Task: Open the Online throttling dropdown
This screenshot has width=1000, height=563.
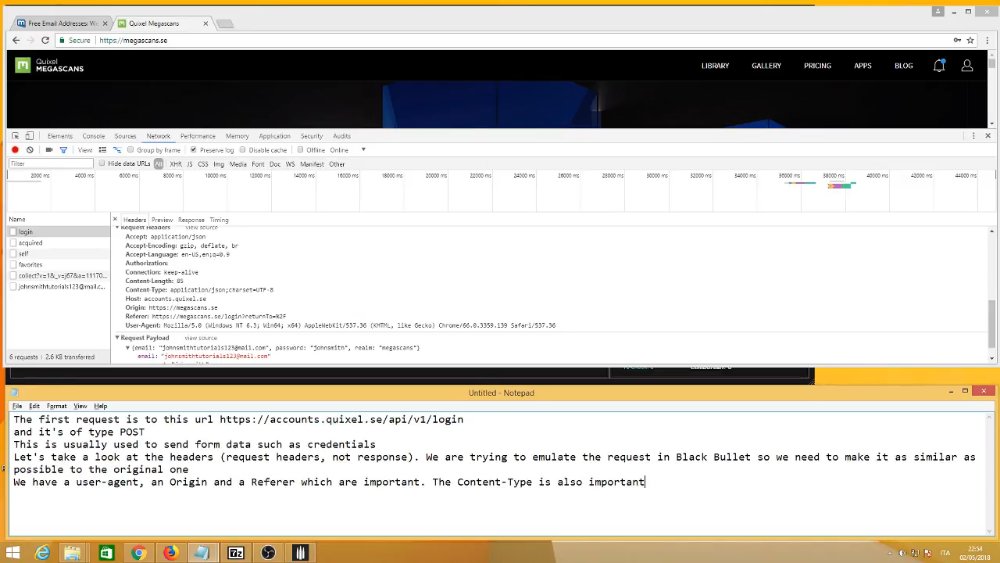Action: click(348, 150)
